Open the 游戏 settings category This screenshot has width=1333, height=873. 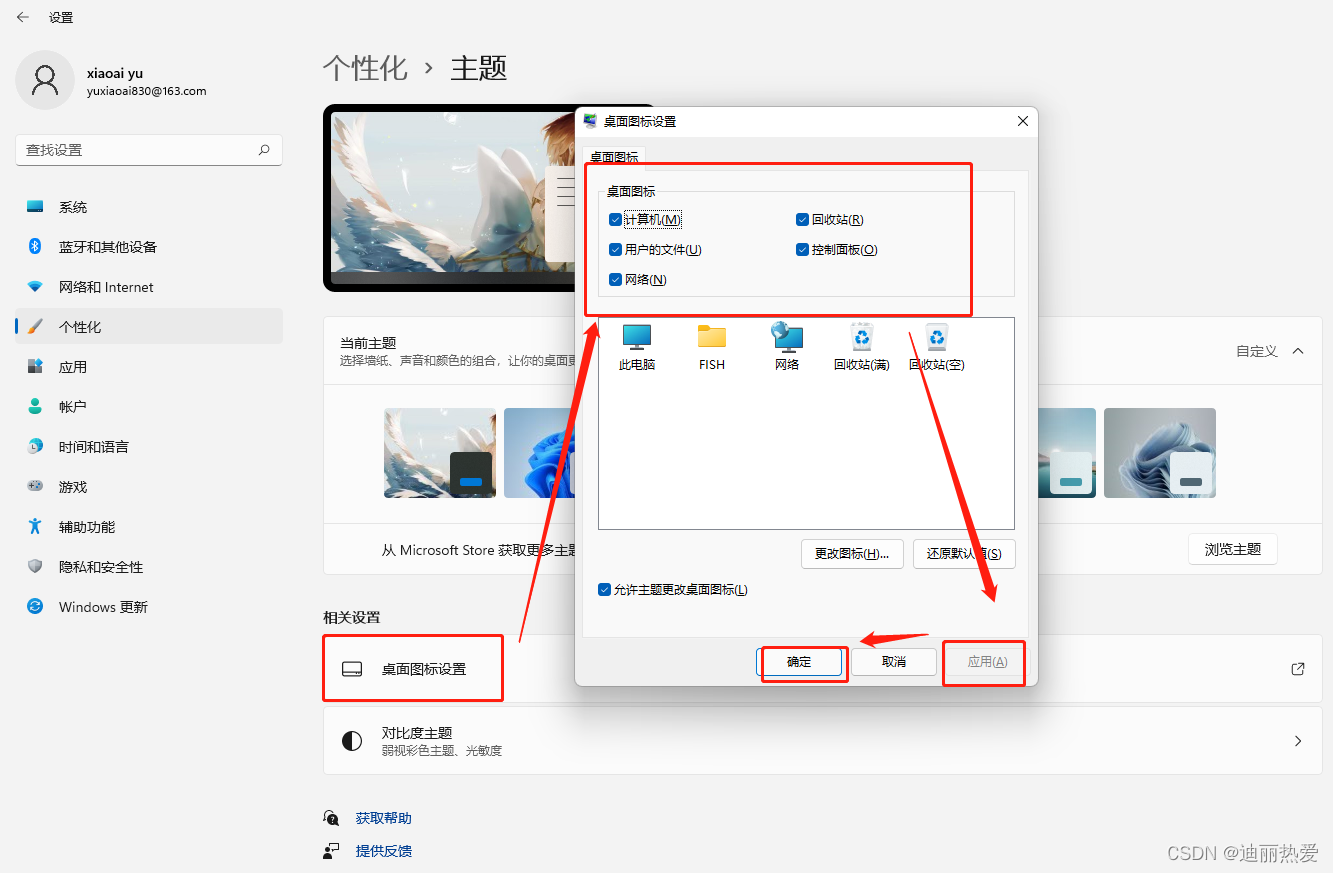tap(149, 487)
